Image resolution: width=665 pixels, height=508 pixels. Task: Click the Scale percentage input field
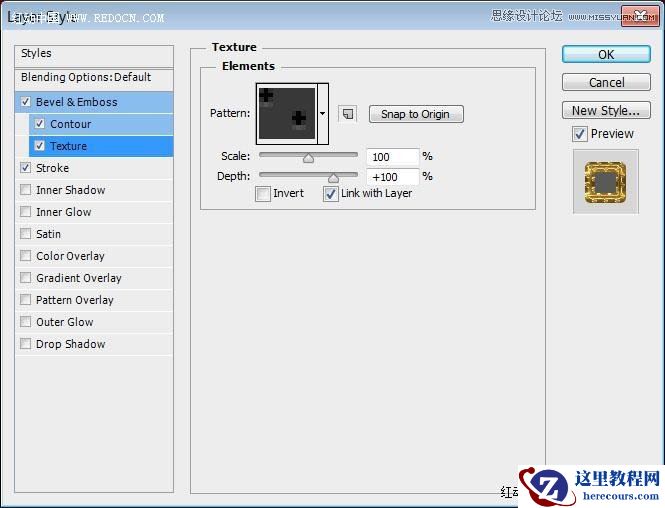click(x=393, y=157)
